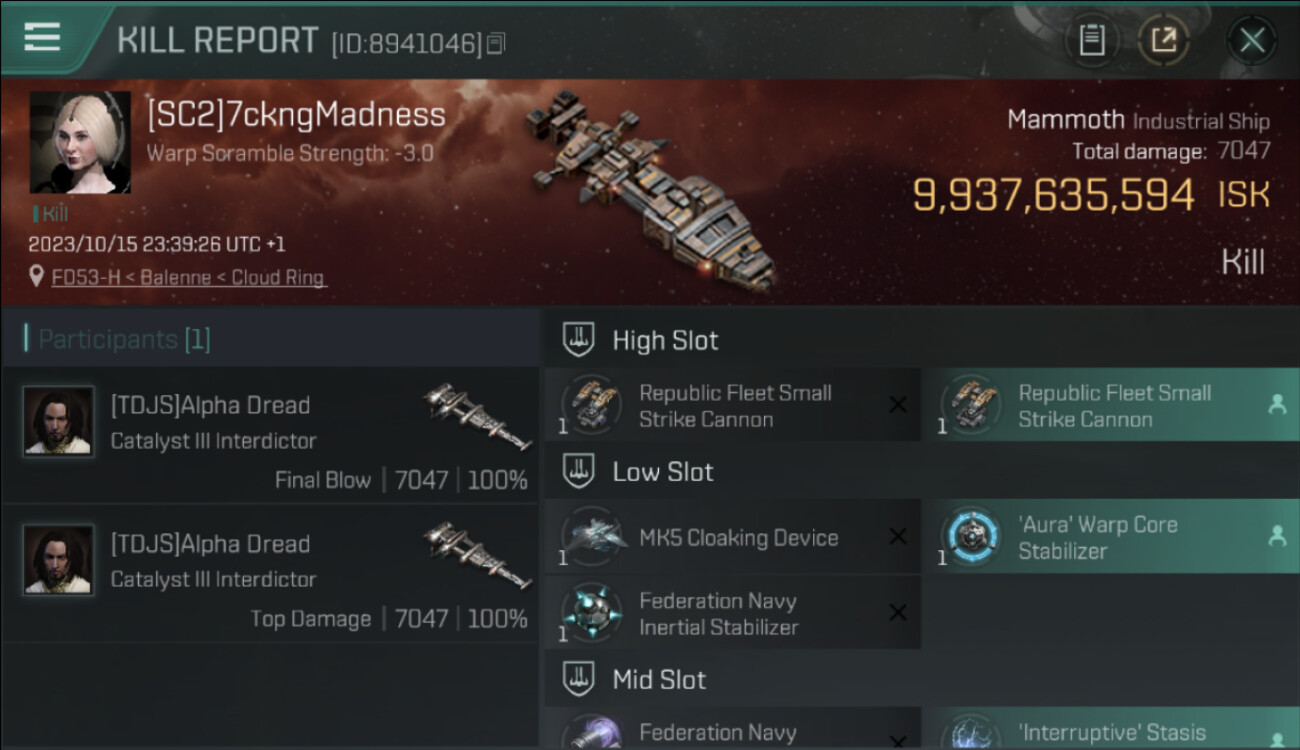Click the share export icon
Viewport: 1300px width, 750px height.
click(1163, 41)
